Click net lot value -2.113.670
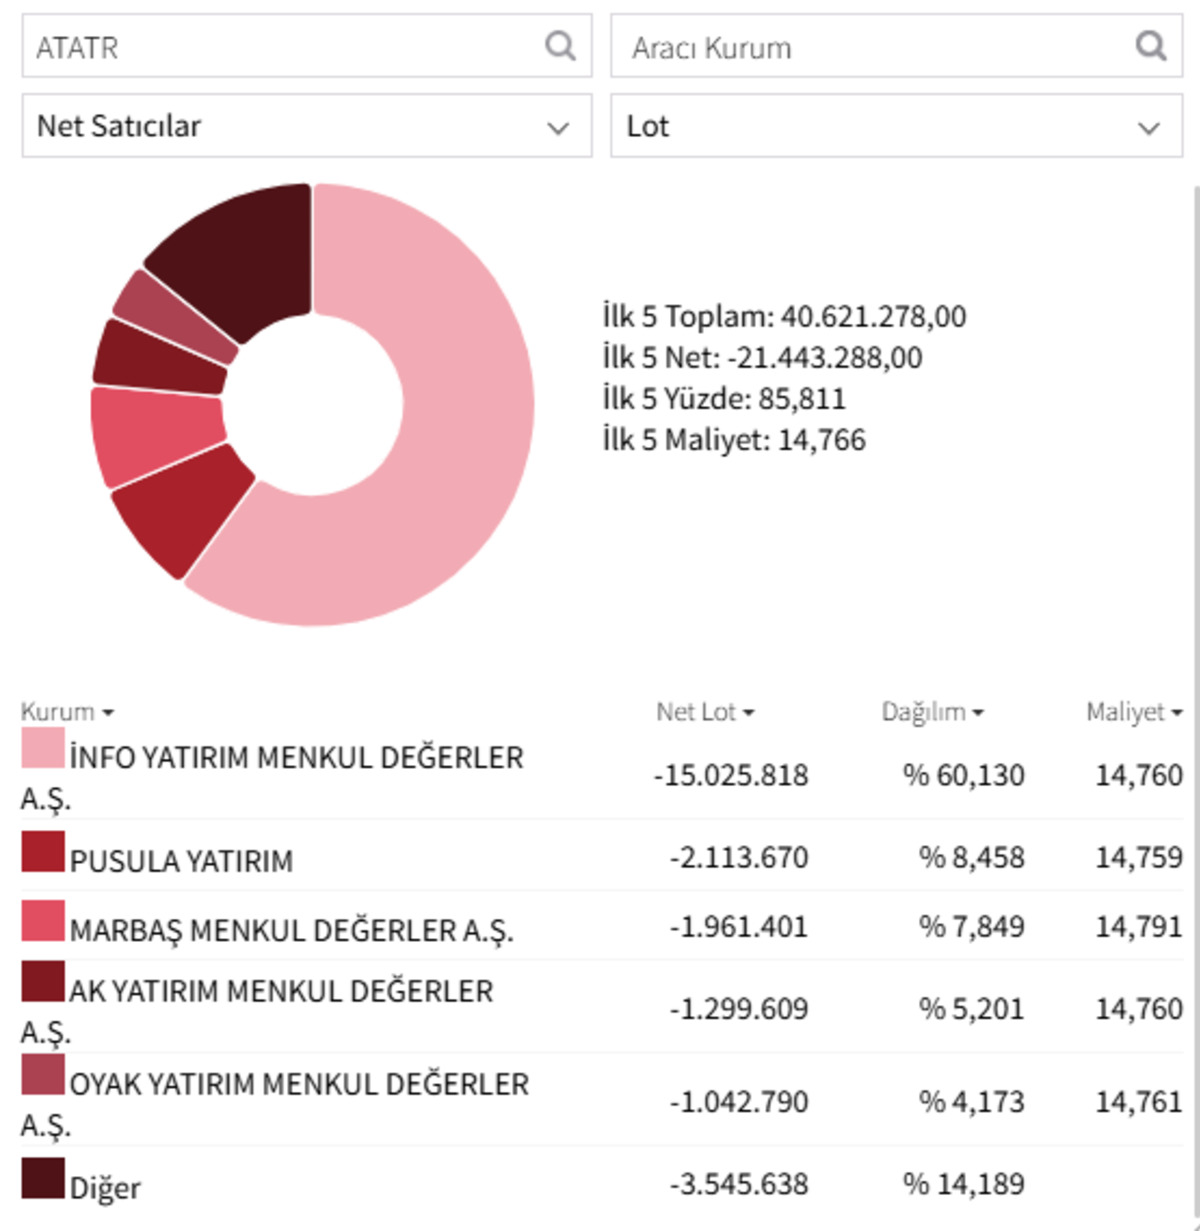This screenshot has height=1231, width=1200. pos(739,857)
